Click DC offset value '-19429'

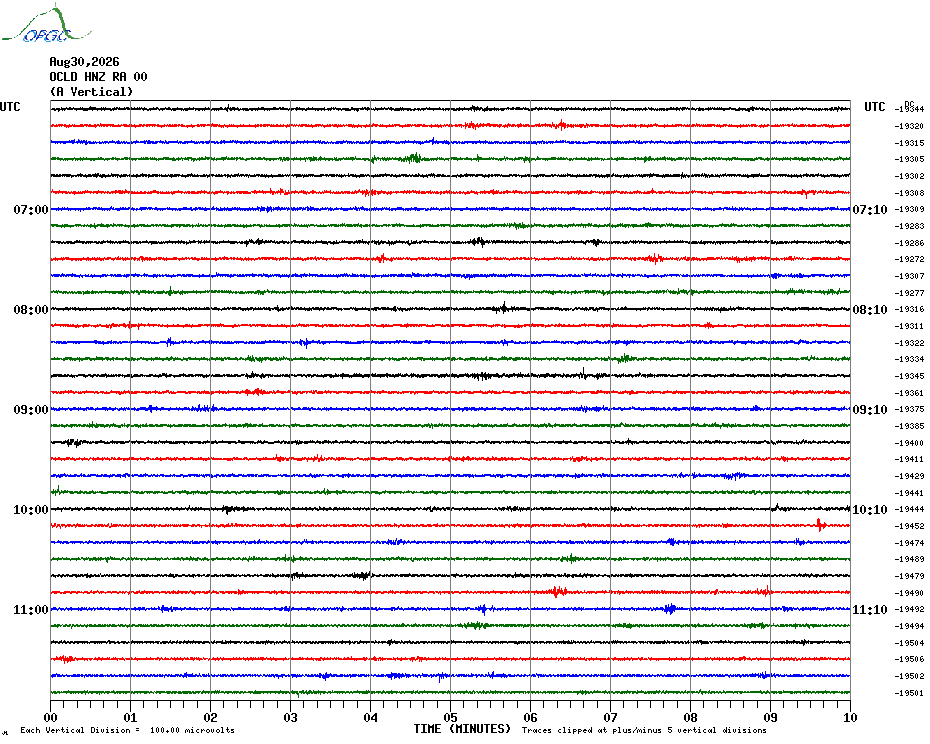(909, 476)
